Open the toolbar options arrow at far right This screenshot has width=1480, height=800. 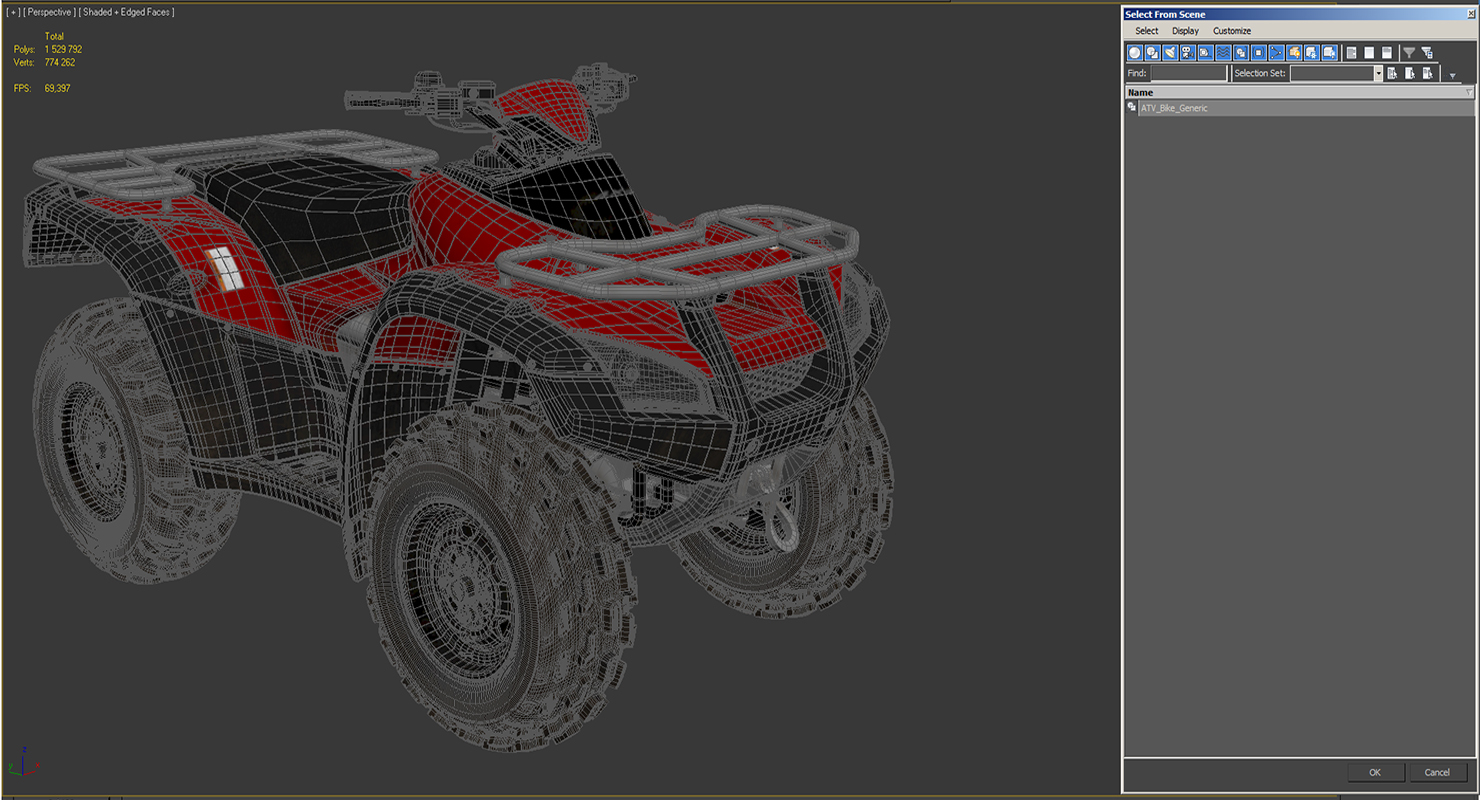click(x=1453, y=76)
